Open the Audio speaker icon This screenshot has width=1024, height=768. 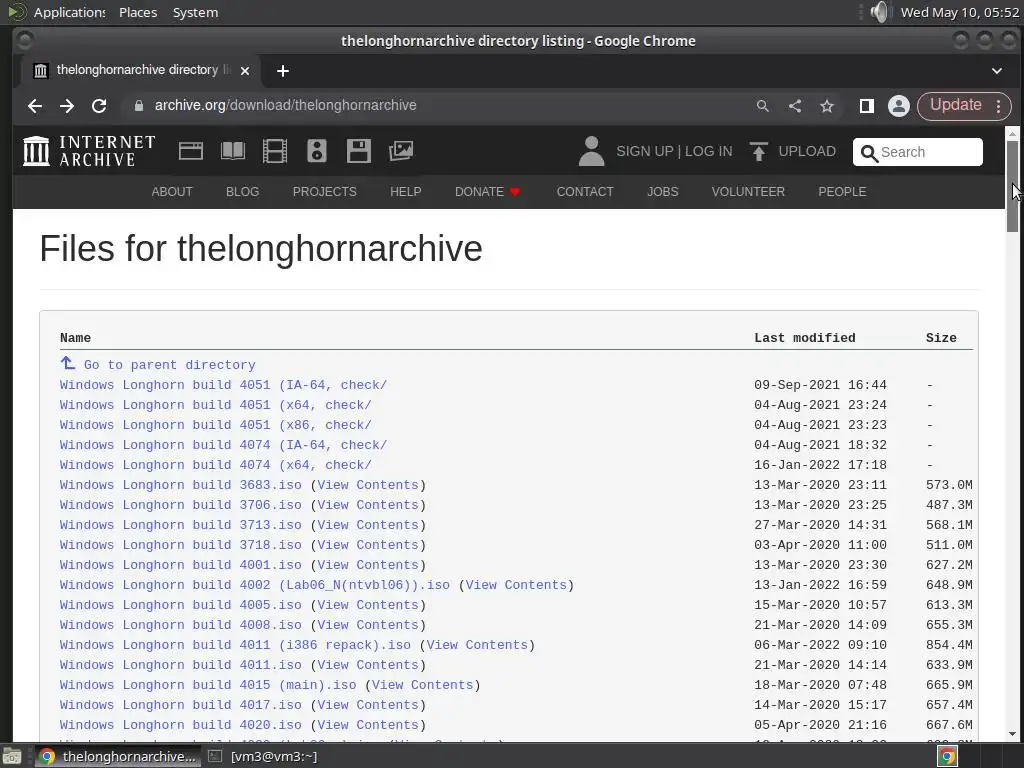point(317,151)
